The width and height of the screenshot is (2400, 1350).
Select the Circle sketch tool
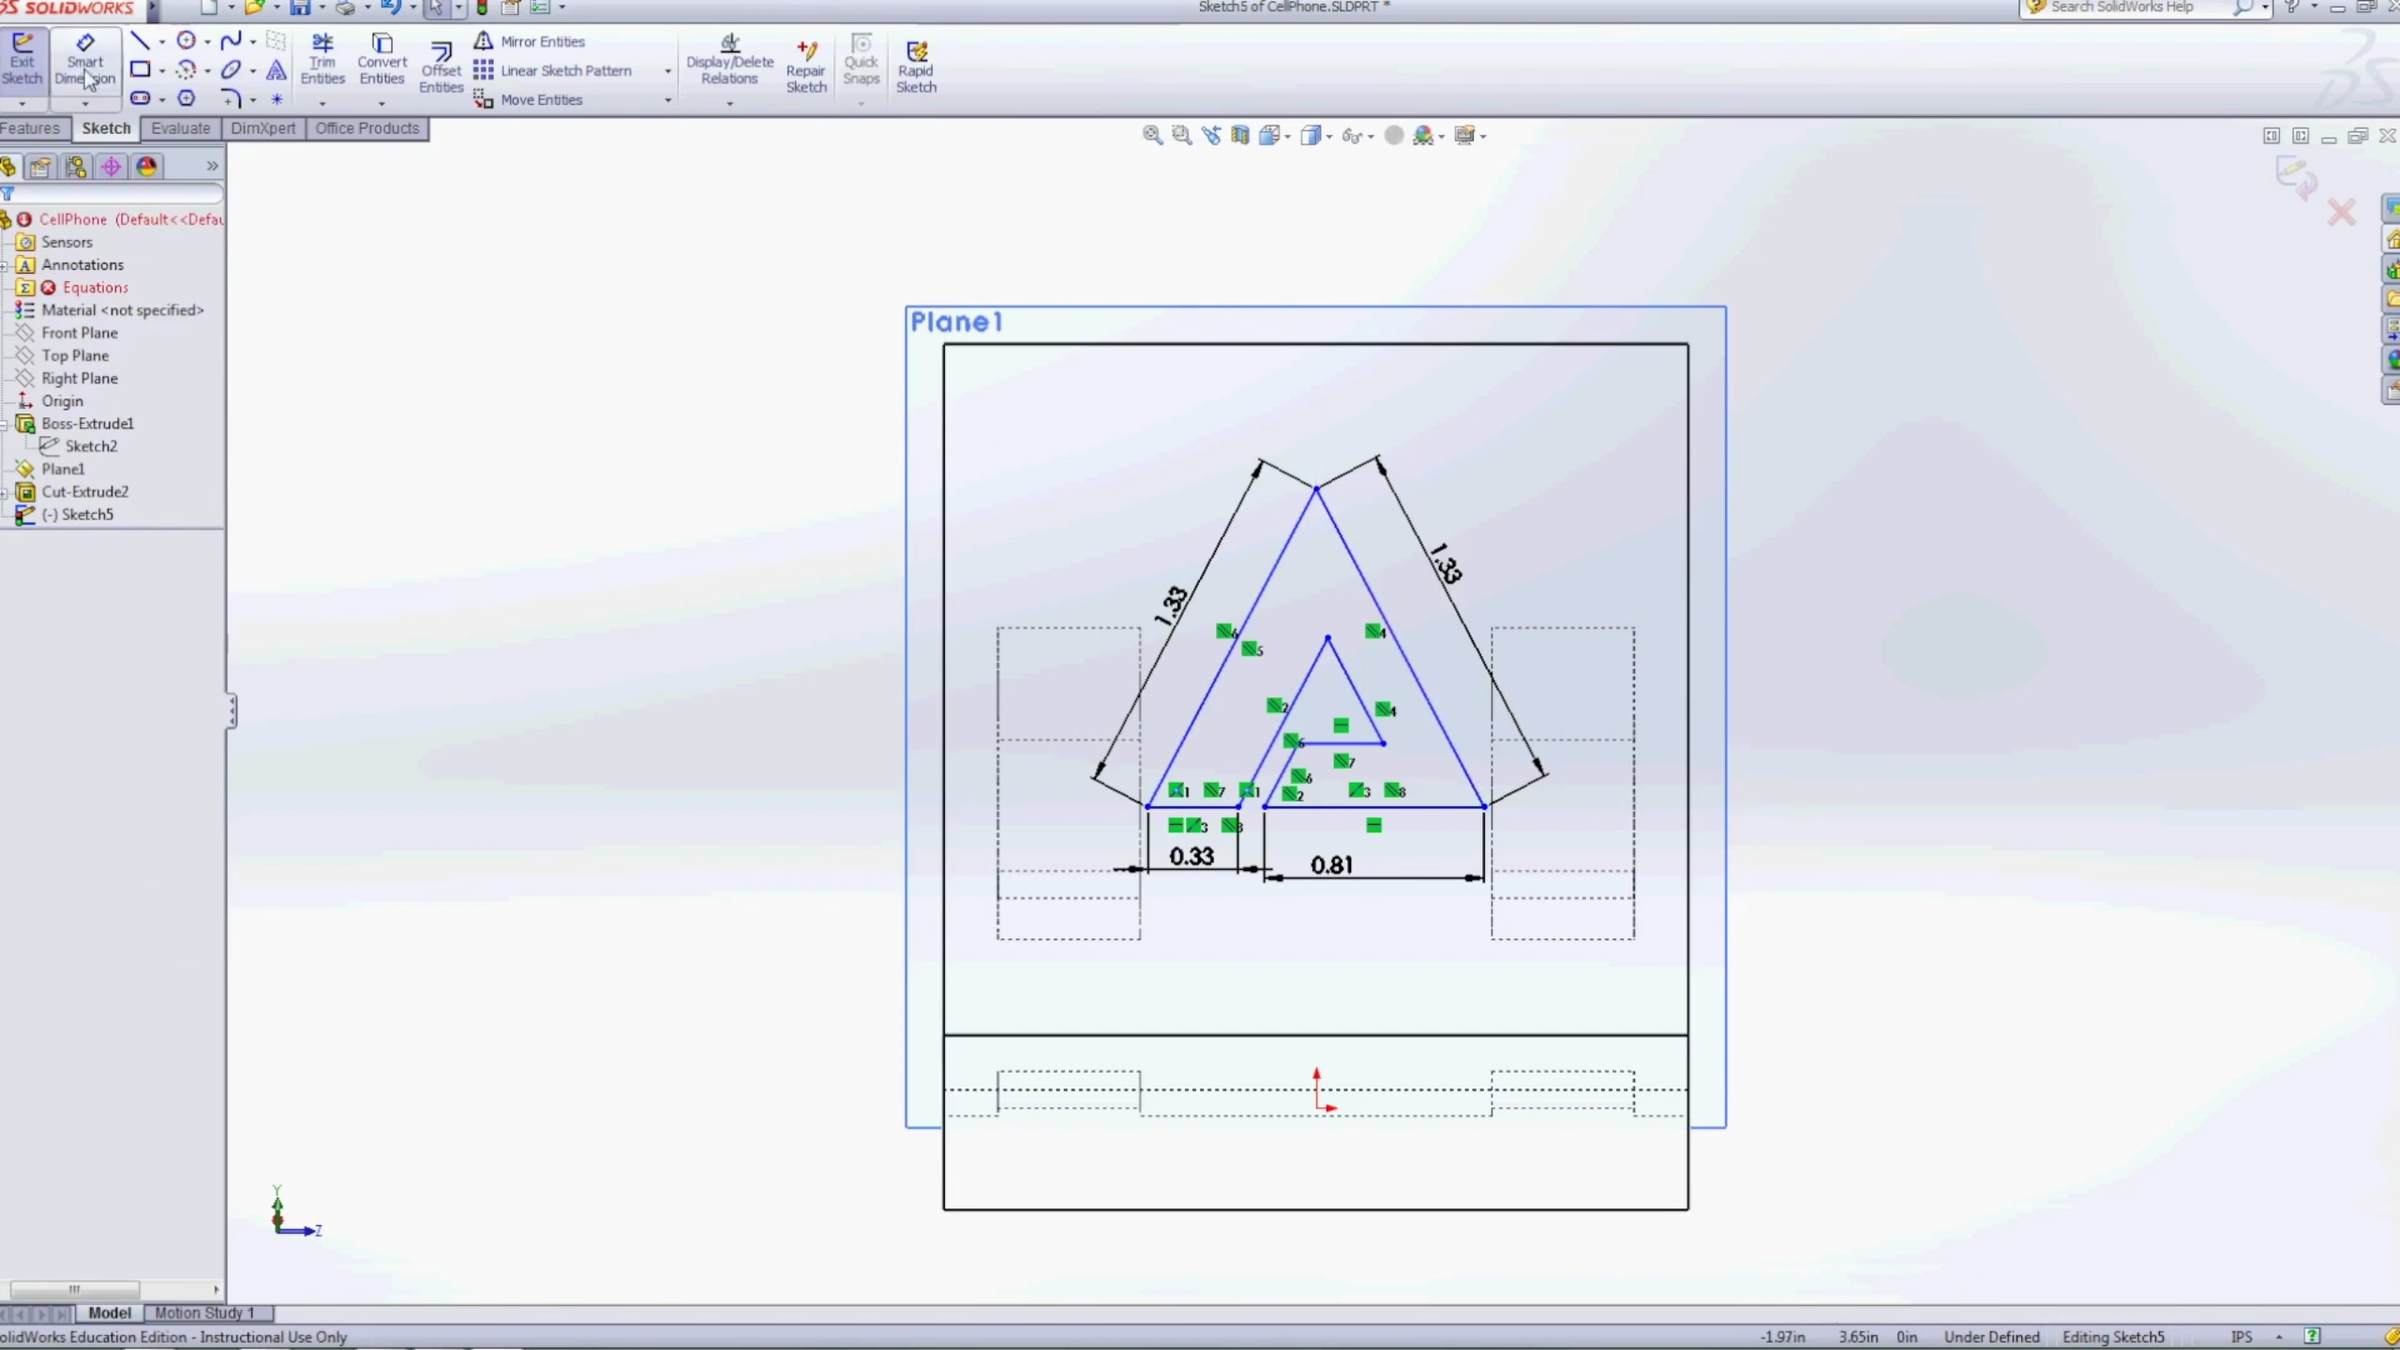click(186, 41)
